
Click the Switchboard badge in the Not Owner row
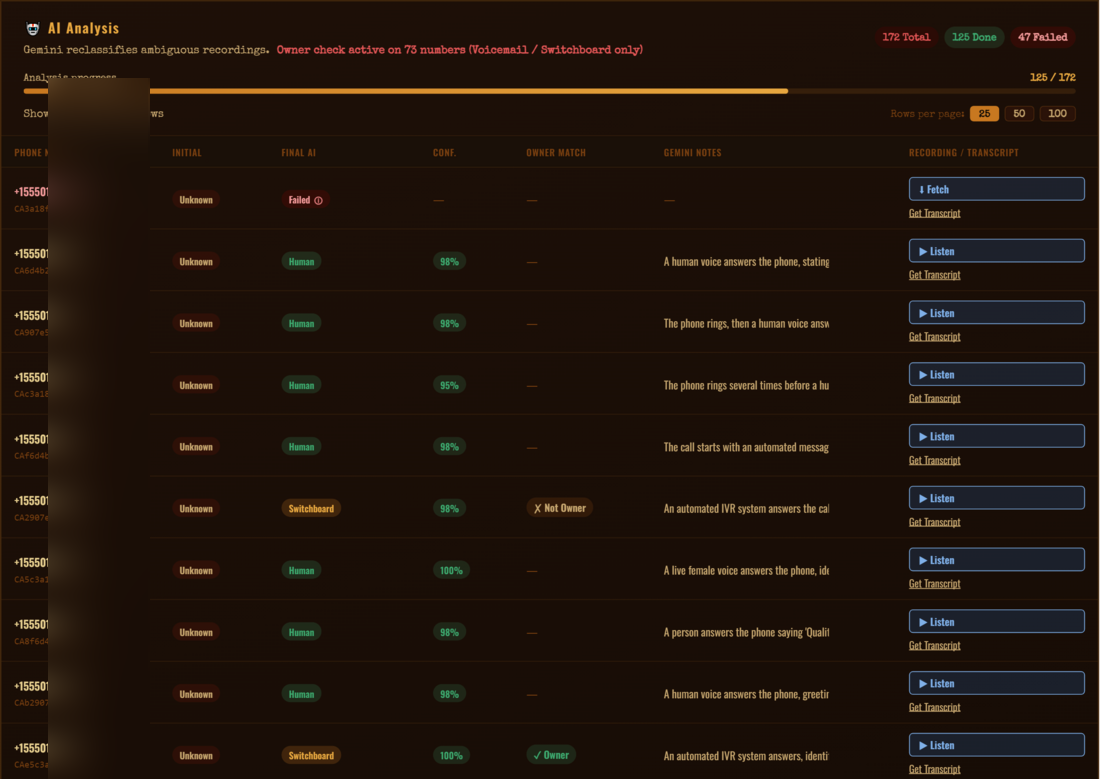[x=311, y=509]
